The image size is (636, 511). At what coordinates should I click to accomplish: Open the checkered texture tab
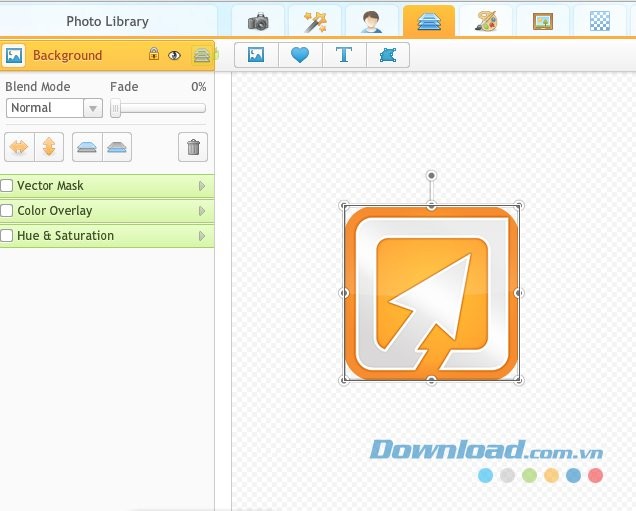tap(600, 21)
